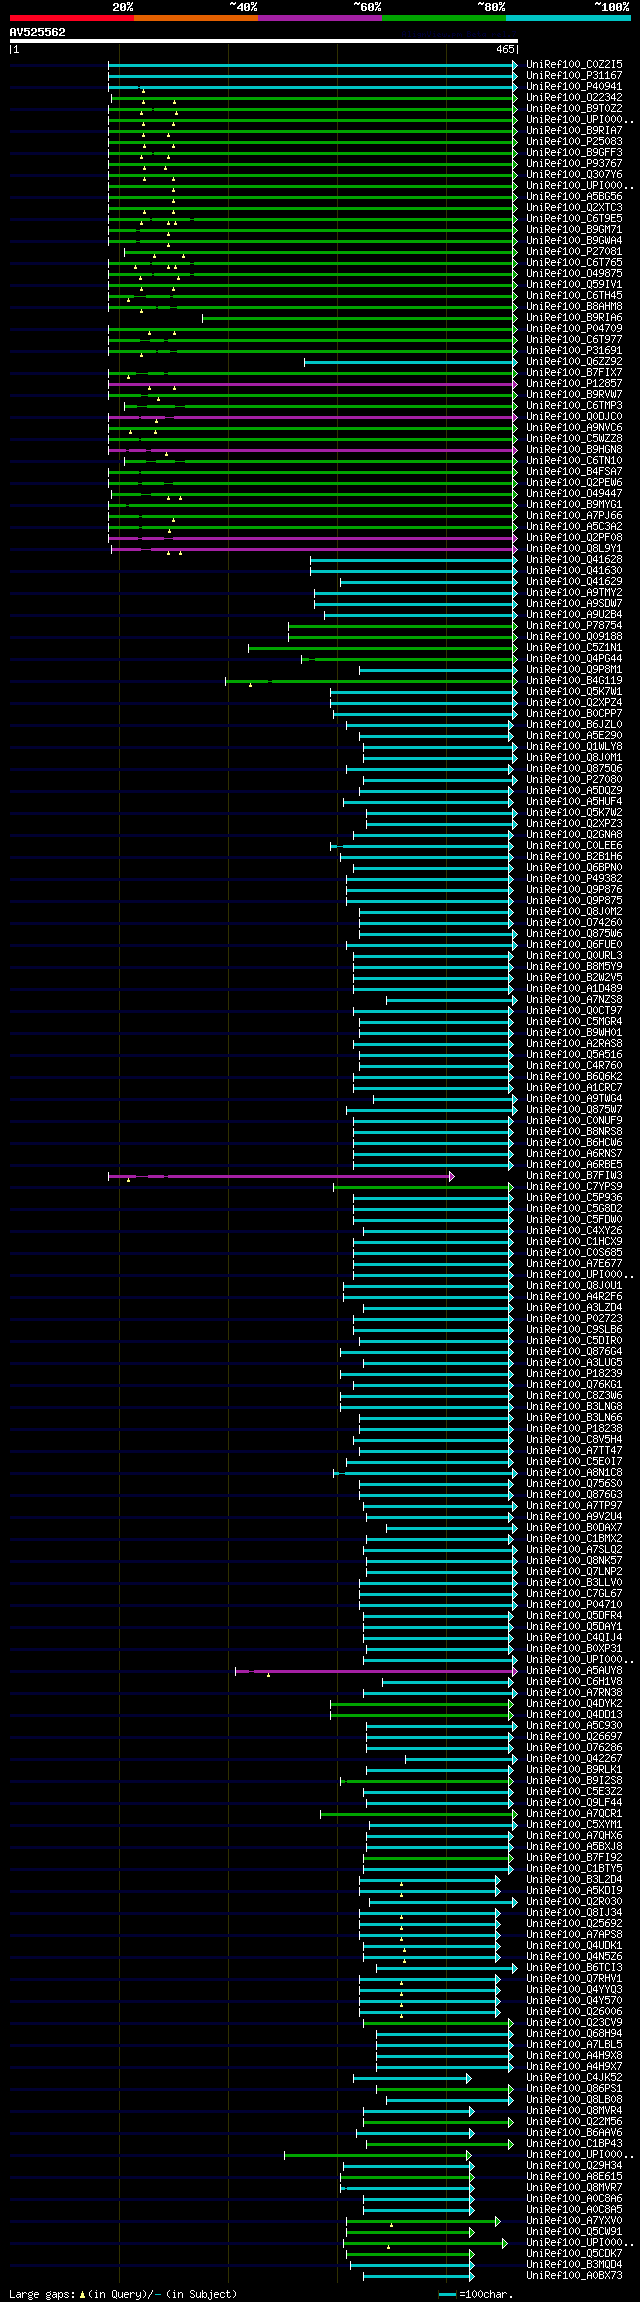Open hit UniRef100_P04710
The height and width of the screenshot is (2302, 640).
(574, 1605)
